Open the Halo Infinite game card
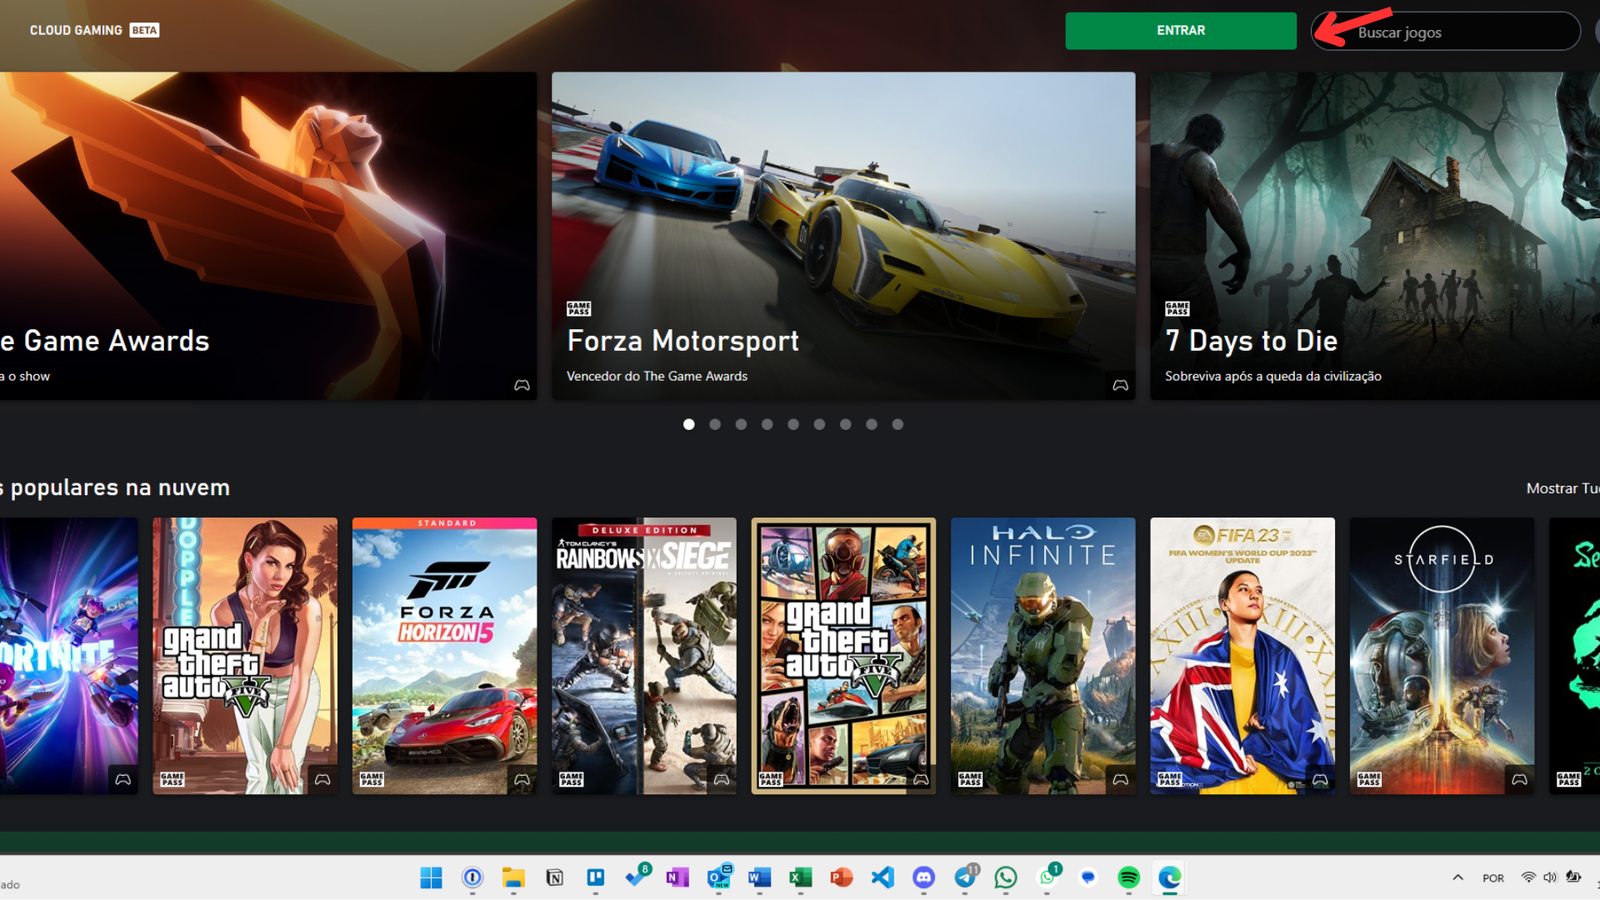This screenshot has height=900, width=1600. [1043, 656]
